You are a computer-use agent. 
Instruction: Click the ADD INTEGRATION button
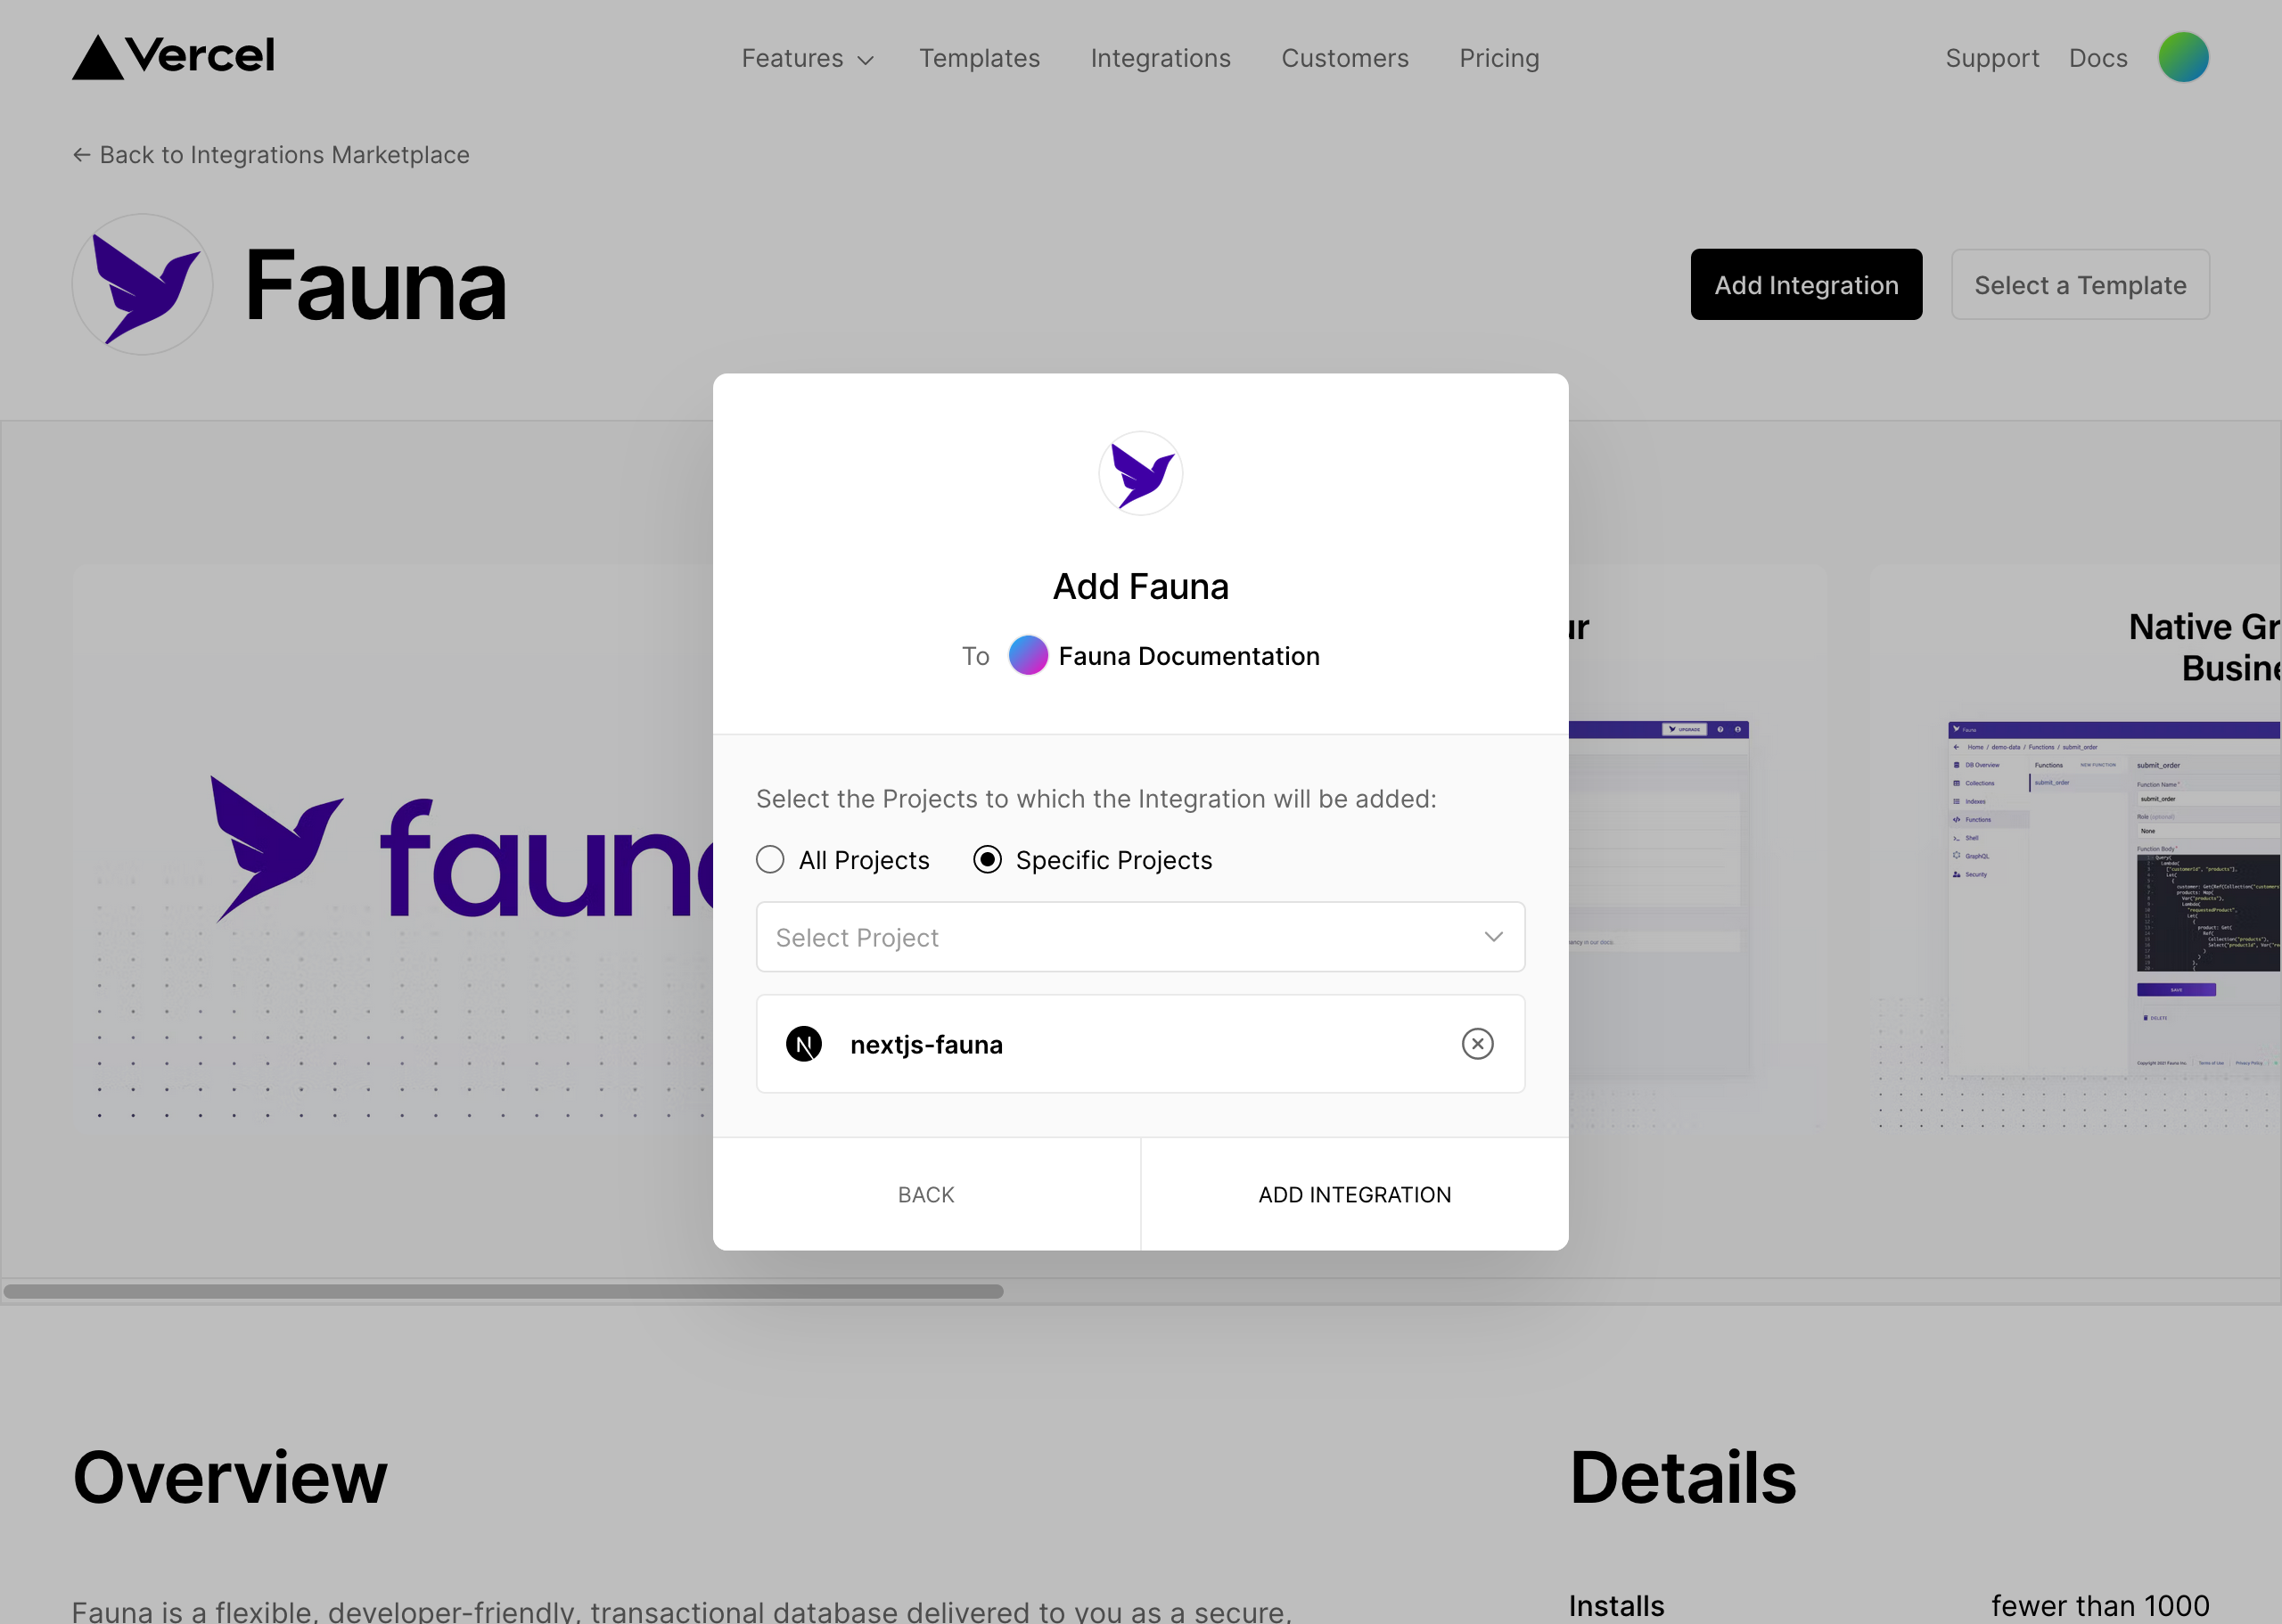coord(1354,1195)
